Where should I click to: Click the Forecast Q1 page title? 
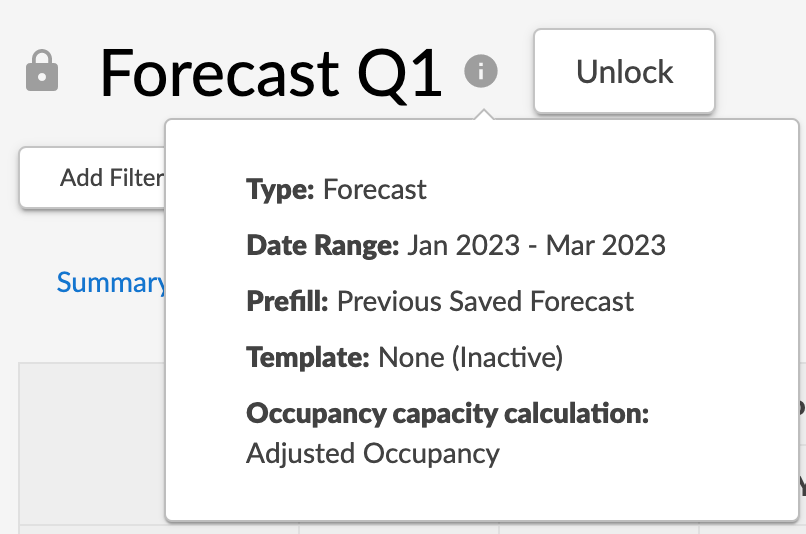(270, 73)
